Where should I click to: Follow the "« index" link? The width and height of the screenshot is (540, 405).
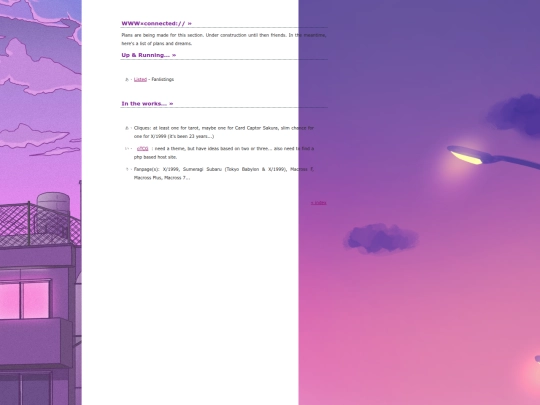tap(319, 203)
